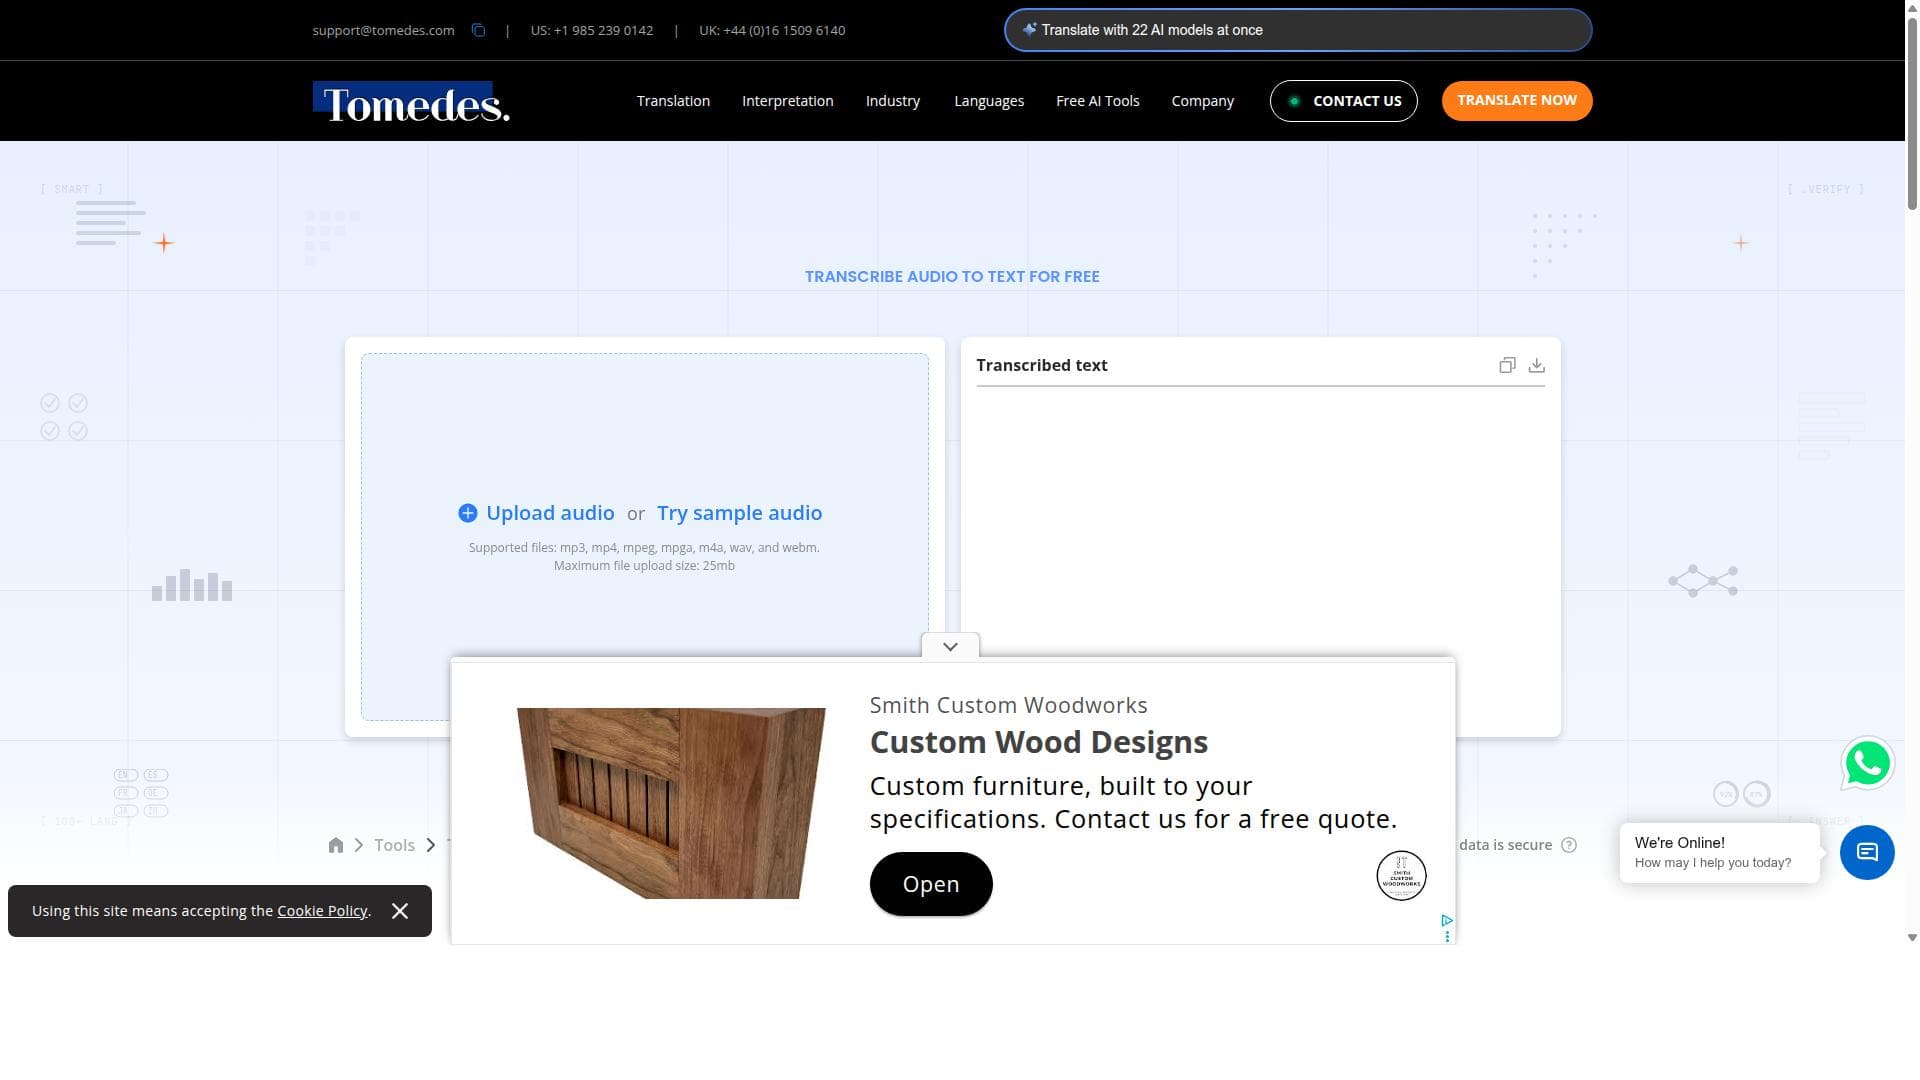Open the Translation menu
Viewport: 1920px width, 1080px height.
point(673,101)
